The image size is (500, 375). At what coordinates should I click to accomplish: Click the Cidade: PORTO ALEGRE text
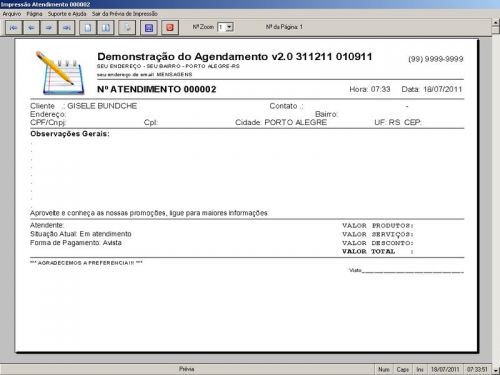[x=281, y=122]
